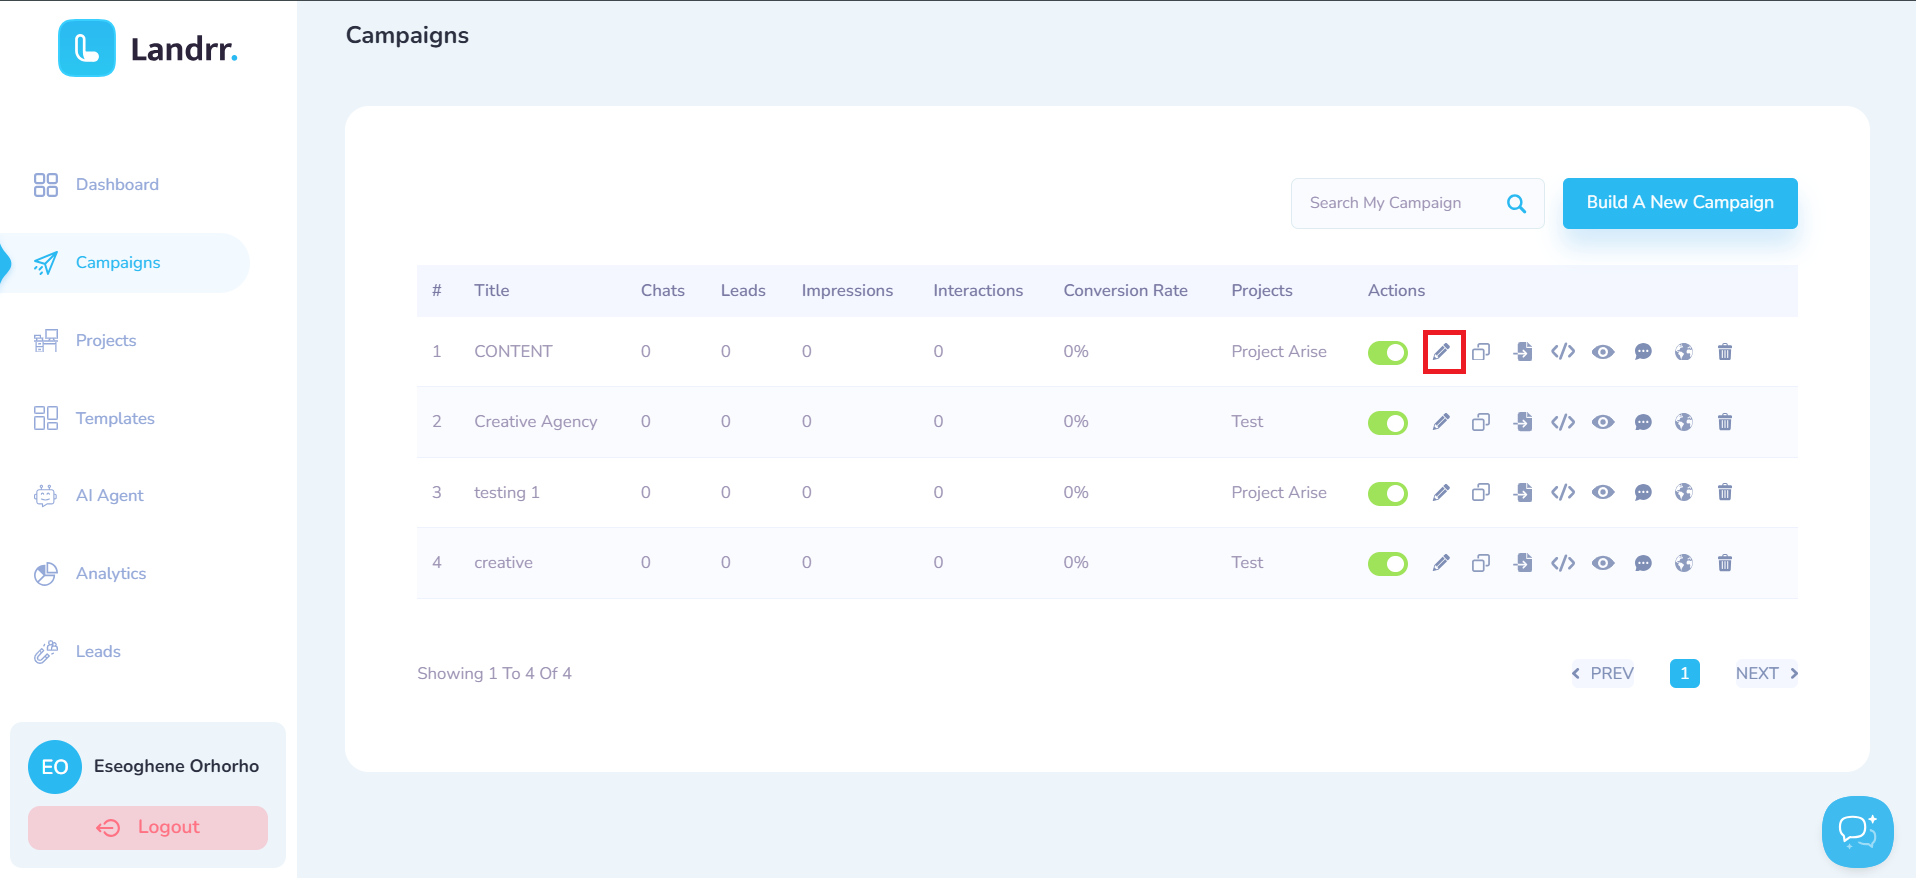Open chat icon for row 4 creative
The width and height of the screenshot is (1916, 878).
(x=1643, y=563)
